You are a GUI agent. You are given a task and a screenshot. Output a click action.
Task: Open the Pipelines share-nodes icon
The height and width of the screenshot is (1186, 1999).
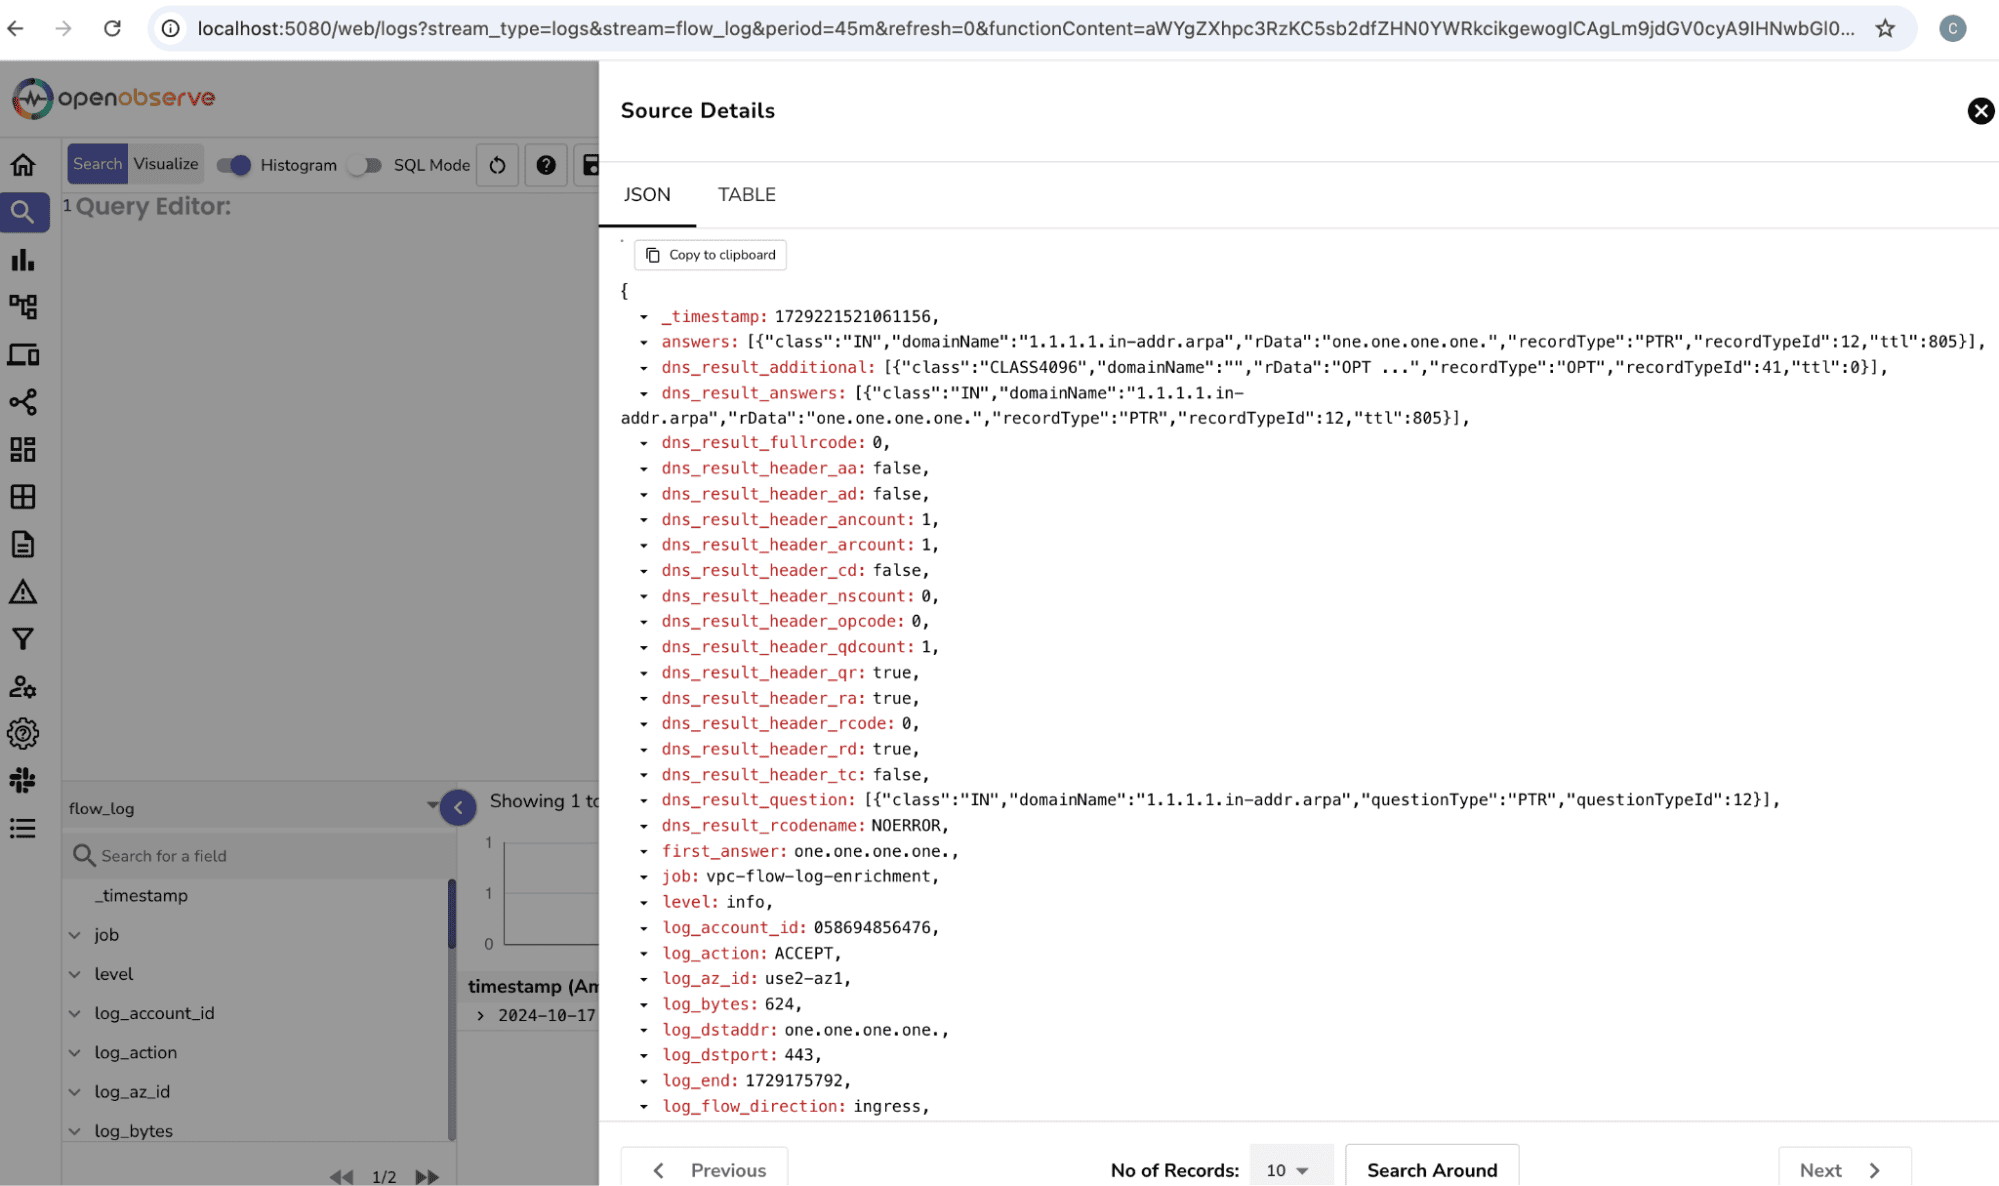click(22, 402)
